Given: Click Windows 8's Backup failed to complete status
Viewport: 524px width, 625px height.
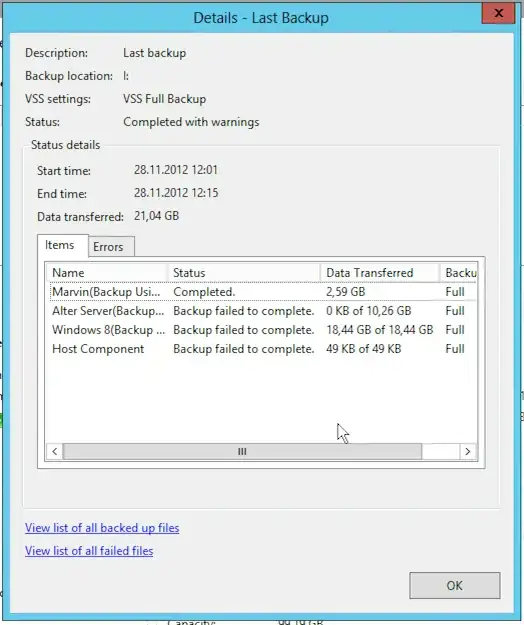Looking at the screenshot, I should (243, 330).
